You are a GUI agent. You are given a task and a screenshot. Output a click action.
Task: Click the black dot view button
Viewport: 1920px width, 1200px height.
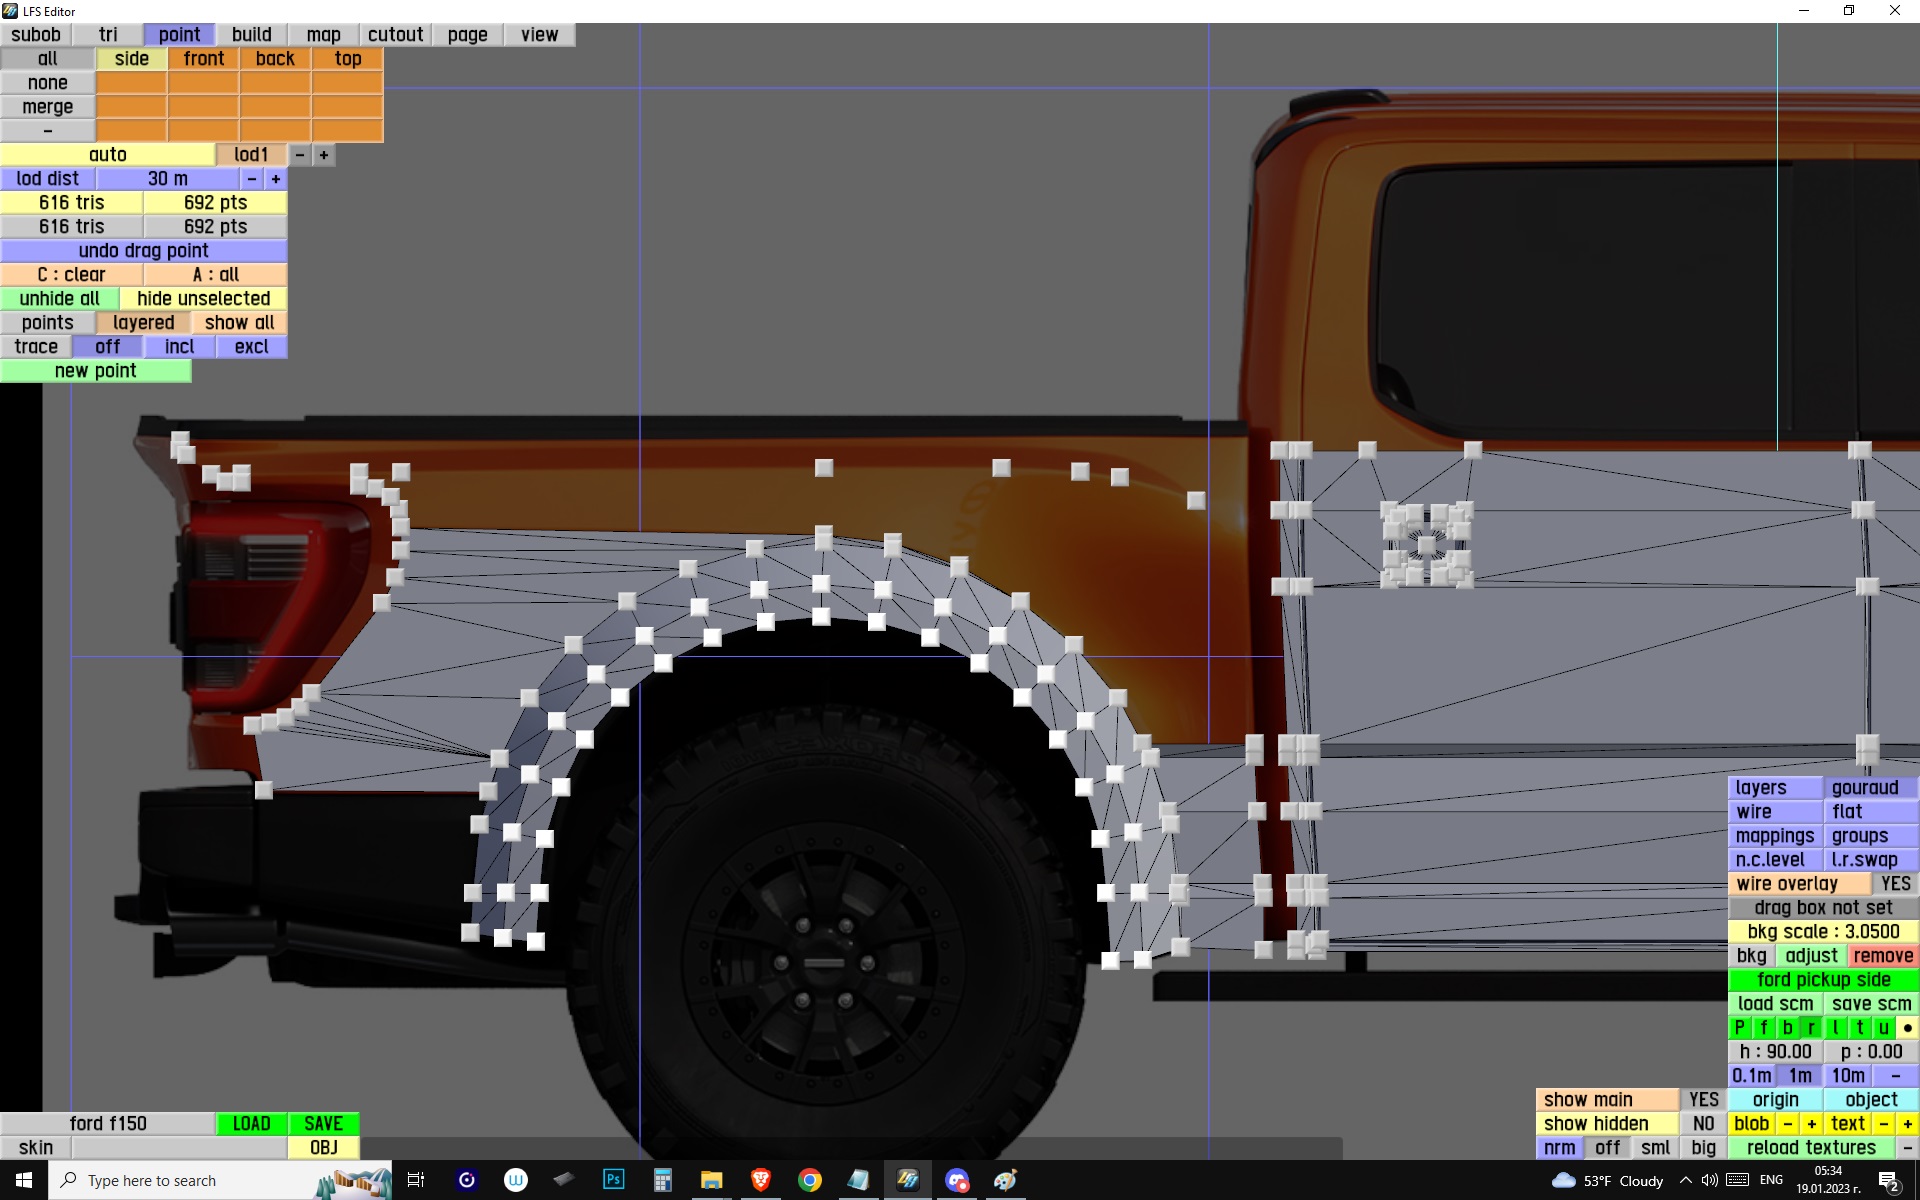(x=1907, y=1028)
